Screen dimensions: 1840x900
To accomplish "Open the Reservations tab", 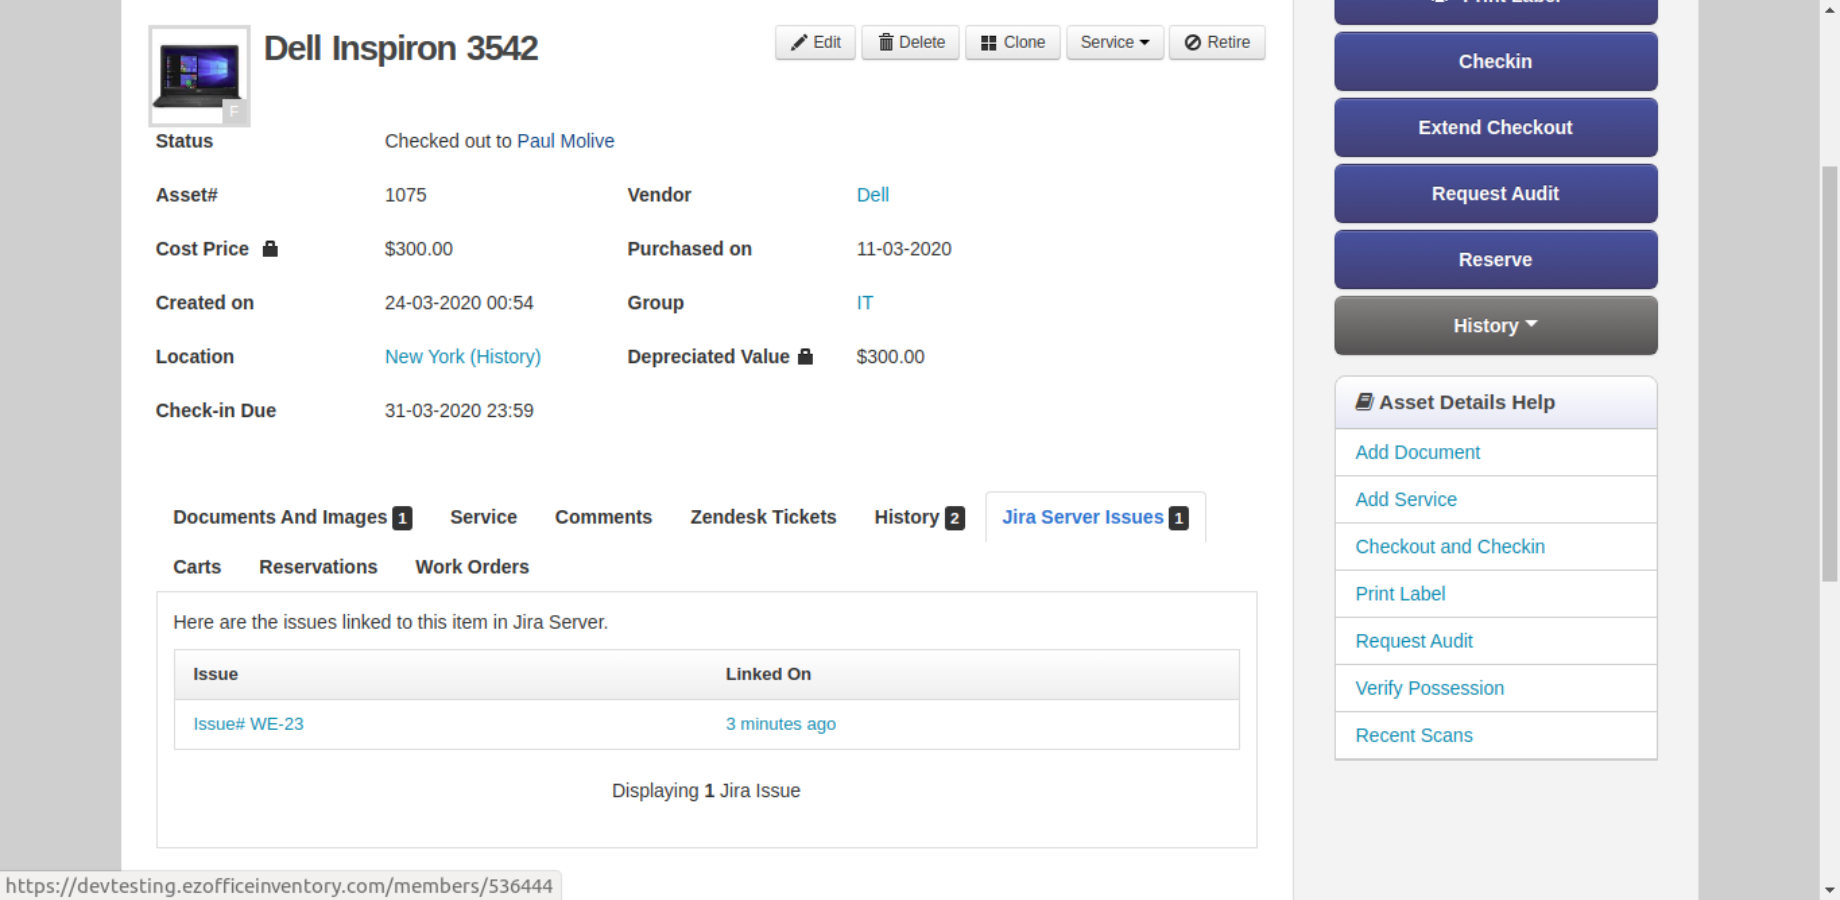I will (x=318, y=567).
